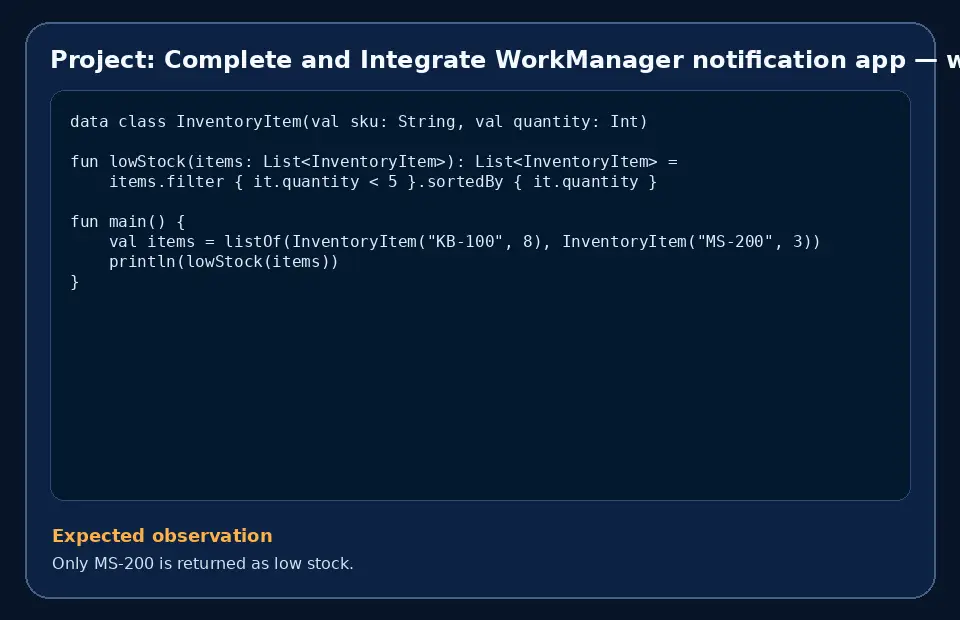Image resolution: width=960 pixels, height=620 pixels.
Task: Select the data class InventoryItem line
Action: pyautogui.click(x=359, y=122)
